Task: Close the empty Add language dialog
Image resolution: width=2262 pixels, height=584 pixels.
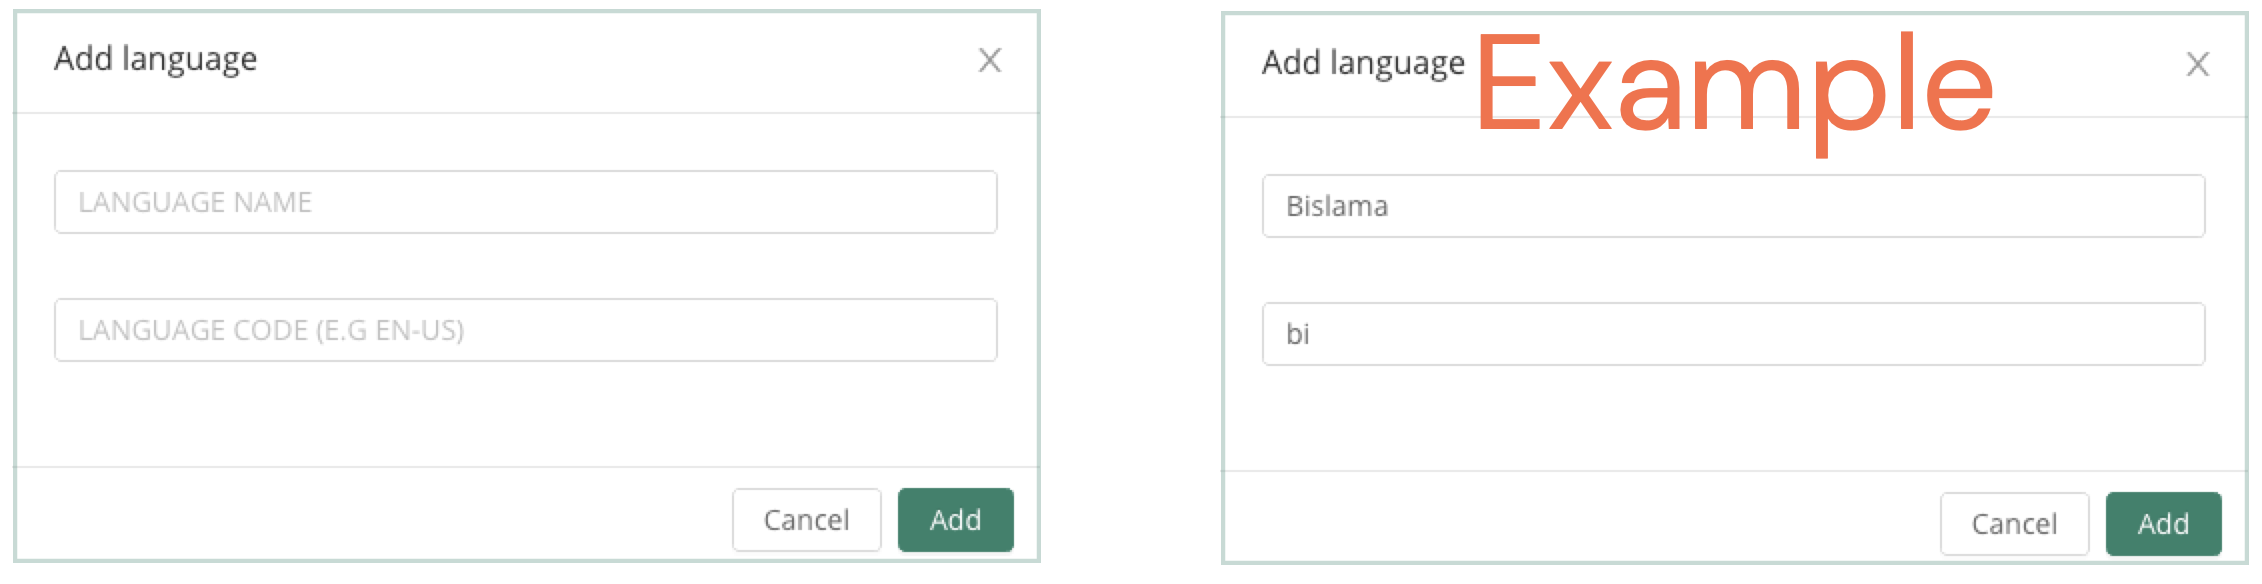Action: pyautogui.click(x=989, y=60)
